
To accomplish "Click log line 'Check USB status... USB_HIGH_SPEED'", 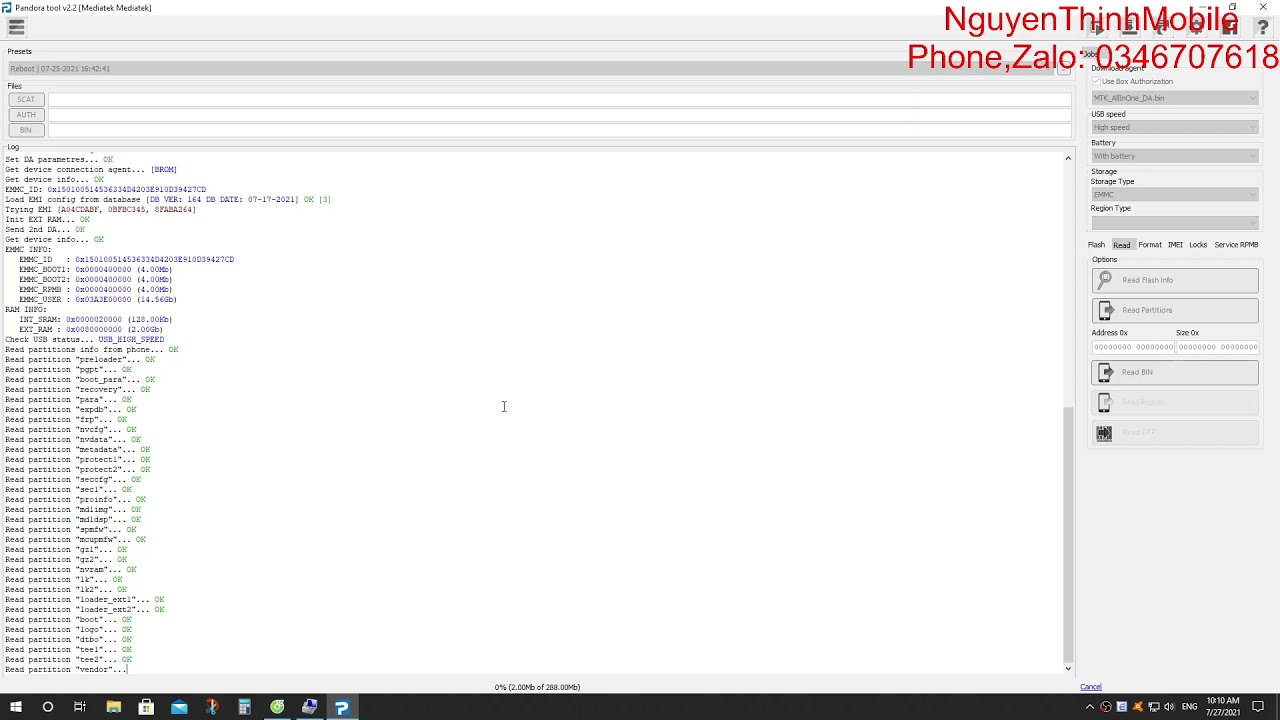I will 84,339.
